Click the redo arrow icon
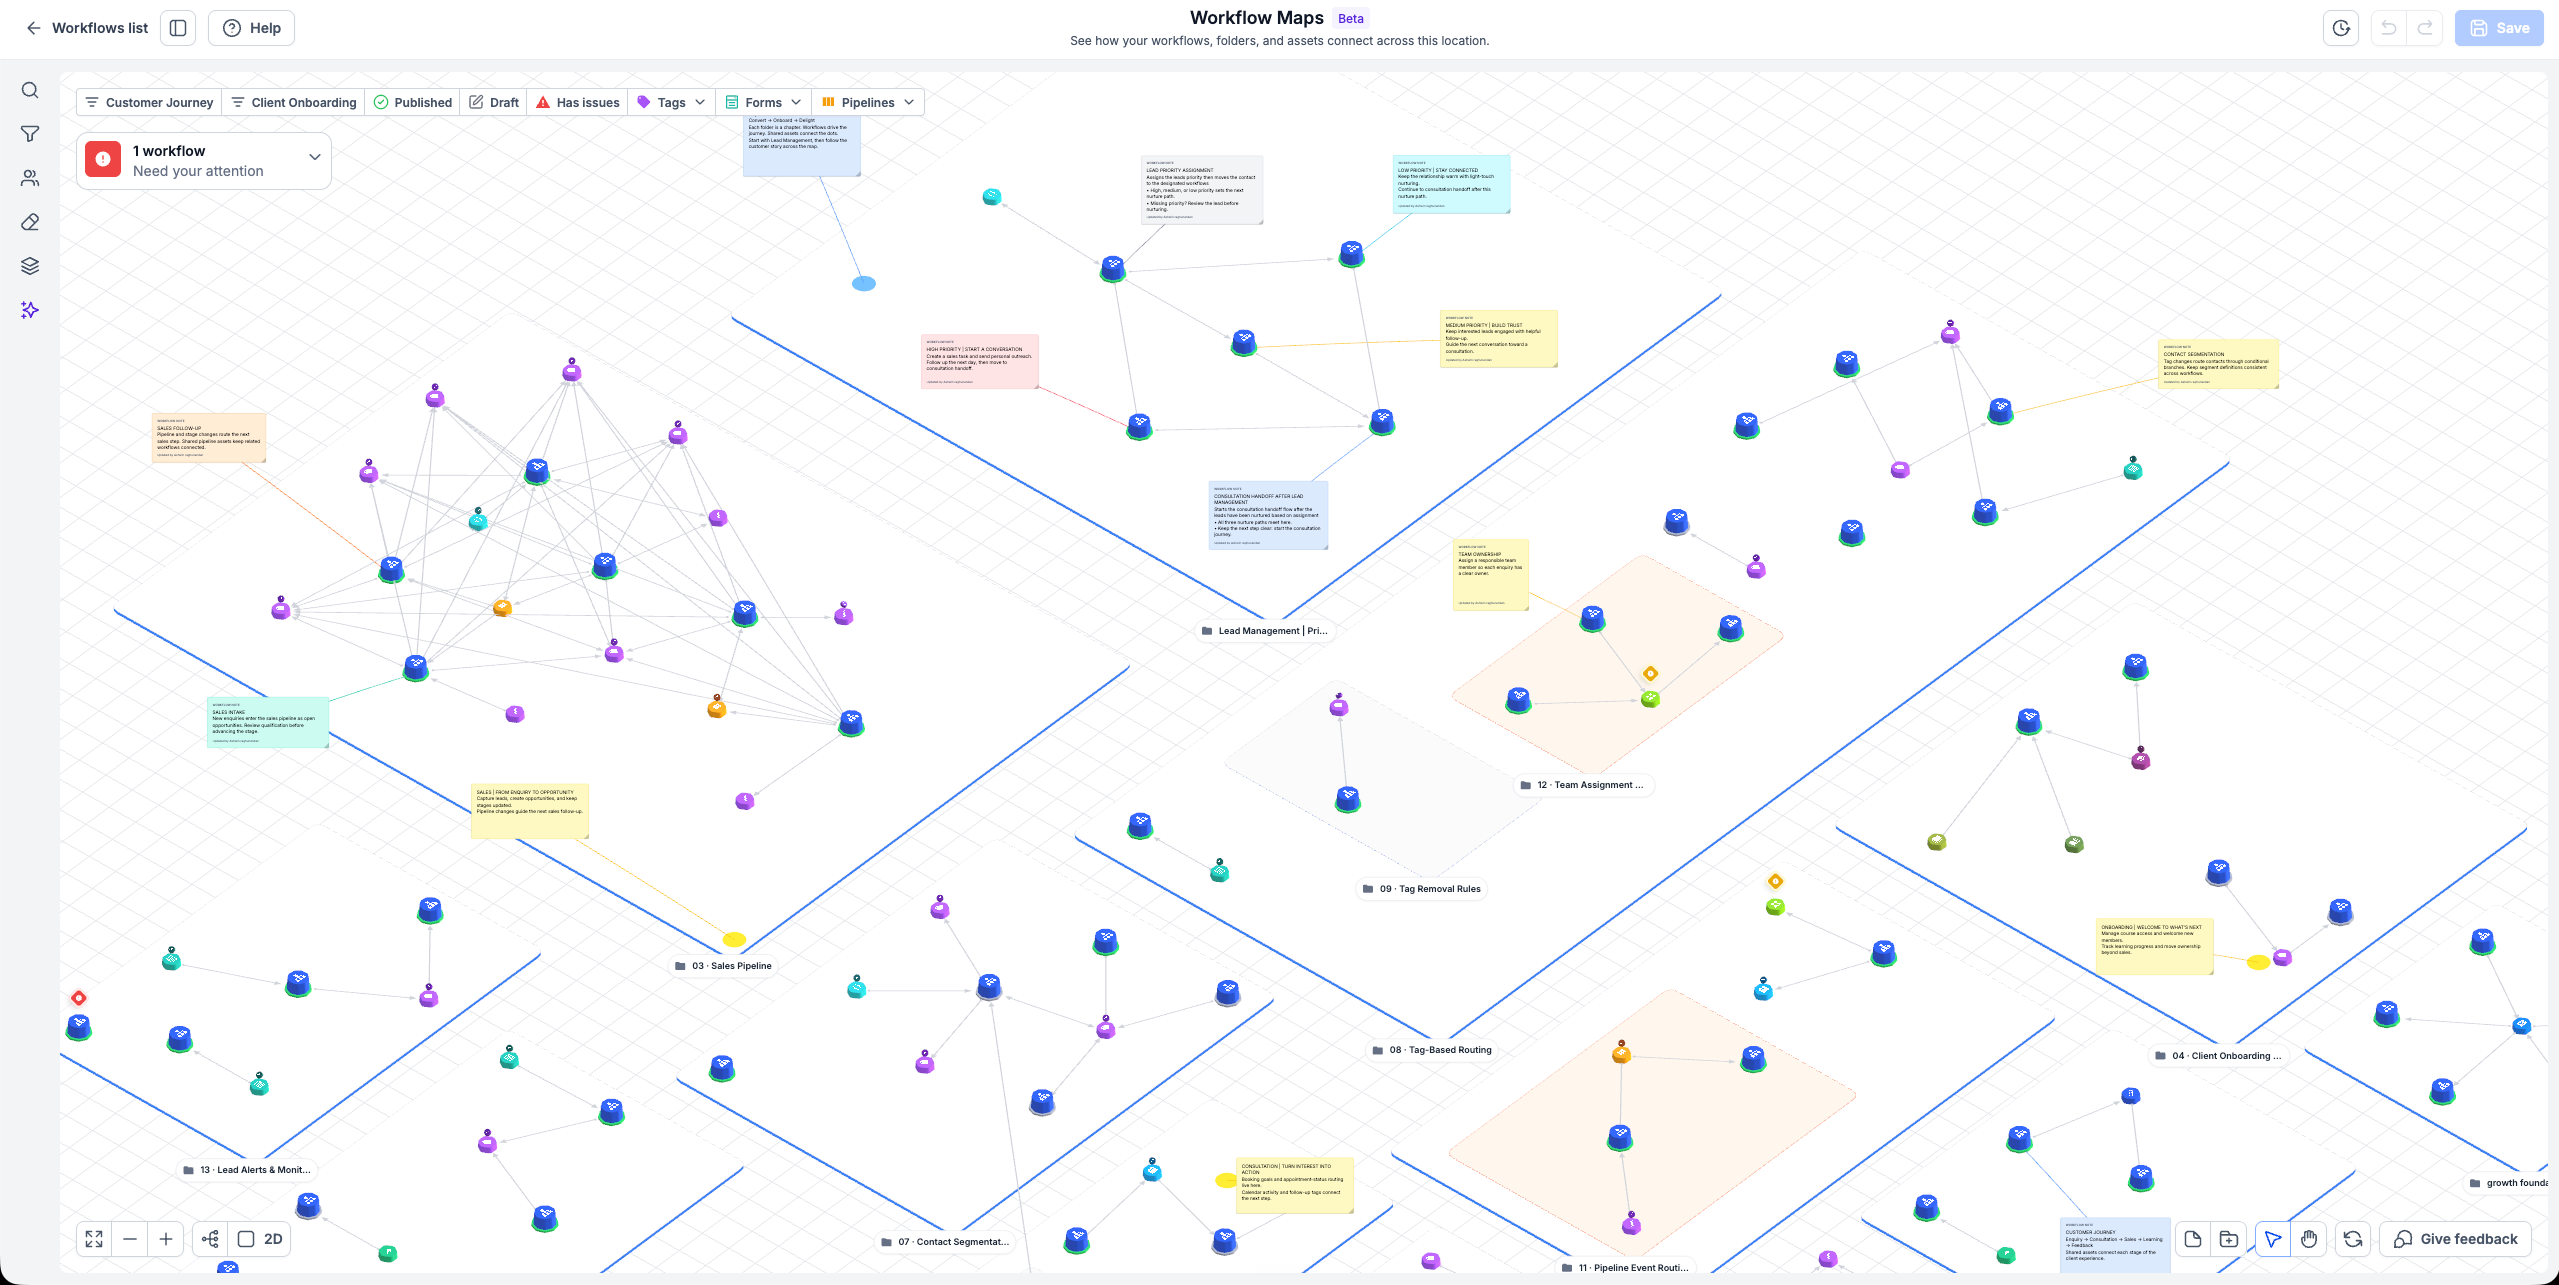Screen dimensions: 2559x1285 [x=2425, y=28]
